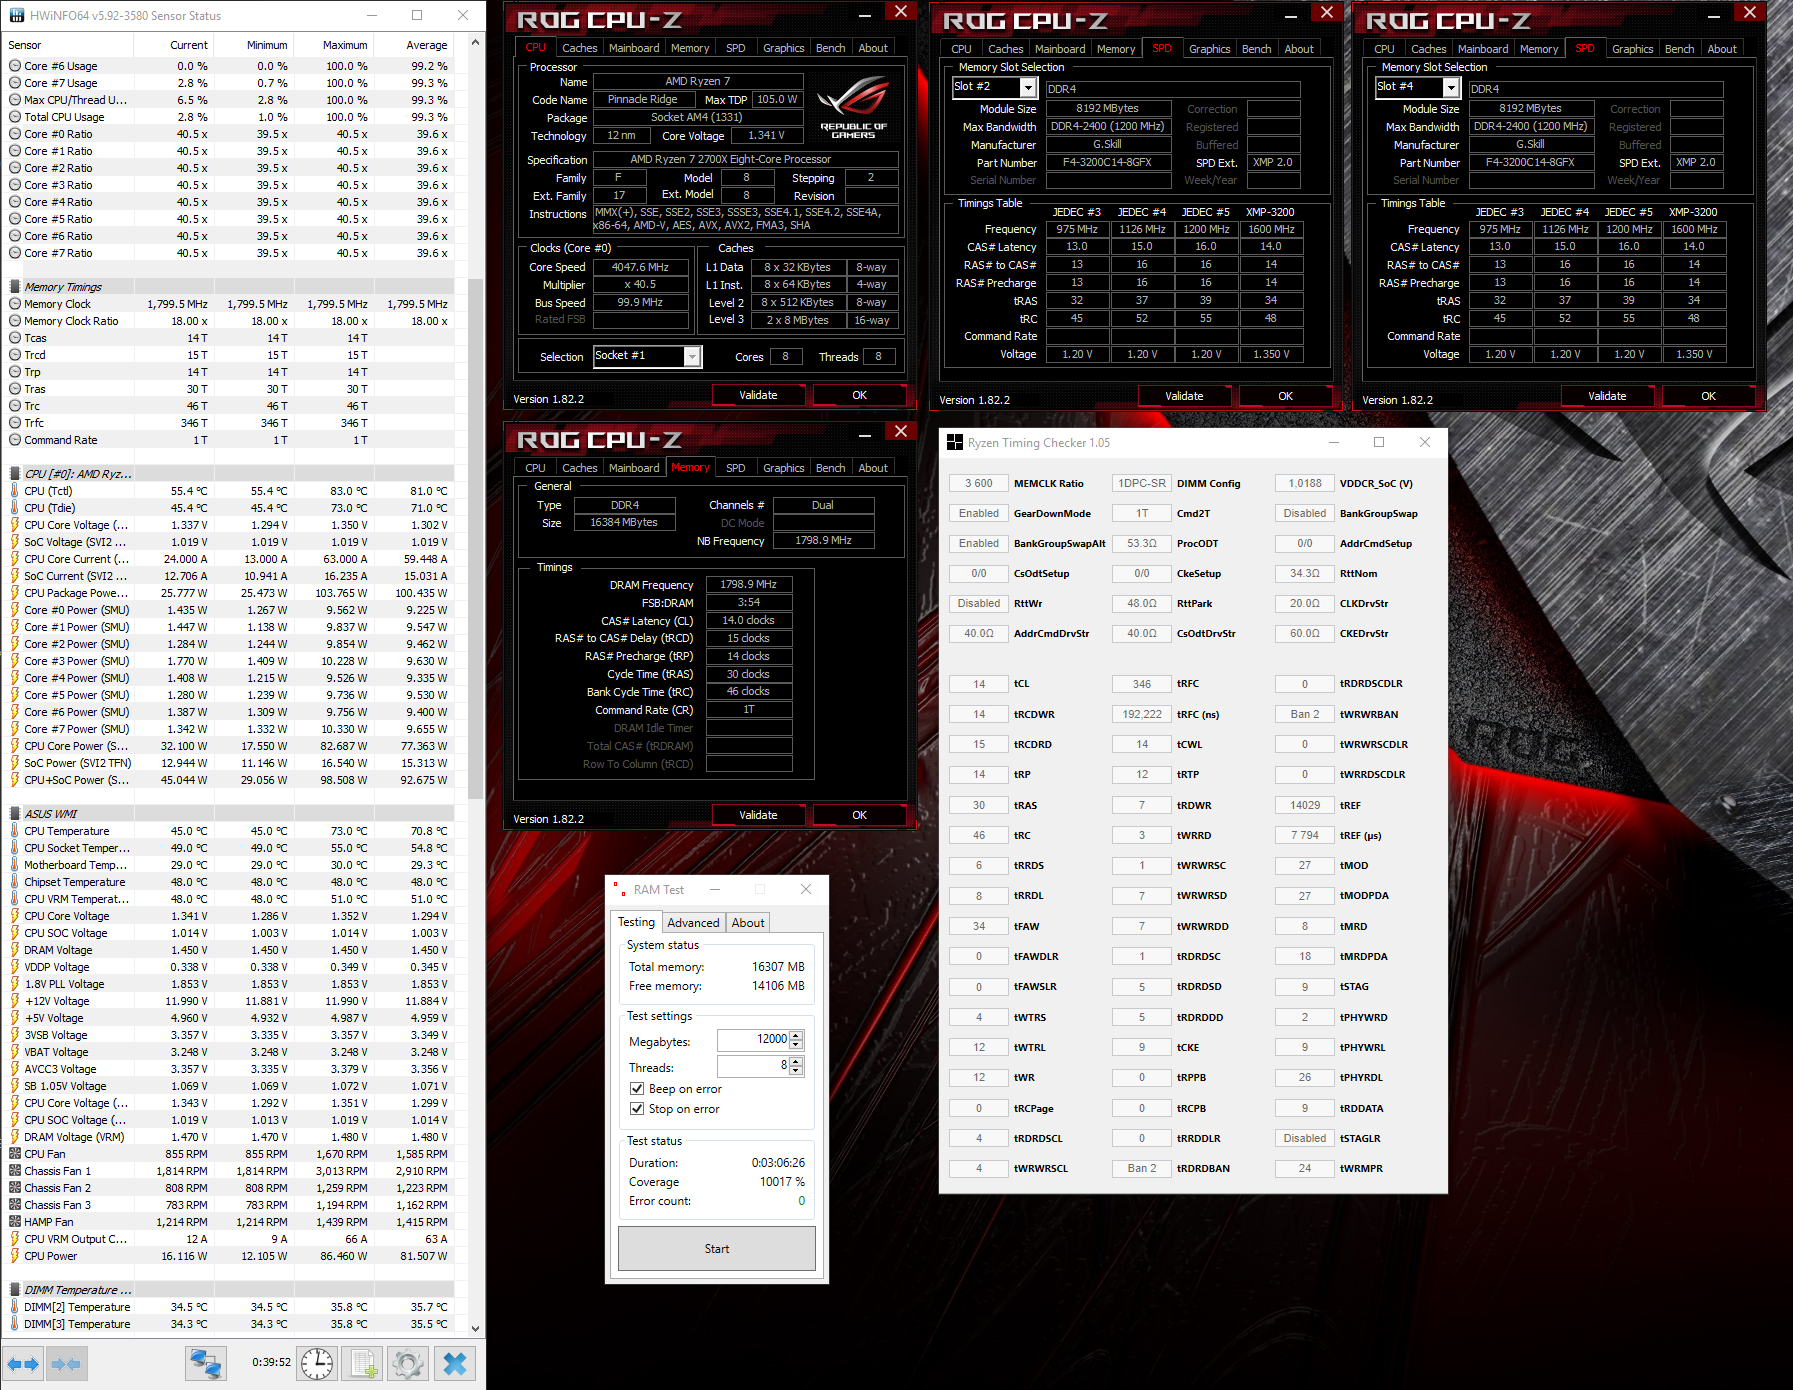
Task: Click the CPU [#0] AMD Ryzen section icon
Action: [15, 474]
